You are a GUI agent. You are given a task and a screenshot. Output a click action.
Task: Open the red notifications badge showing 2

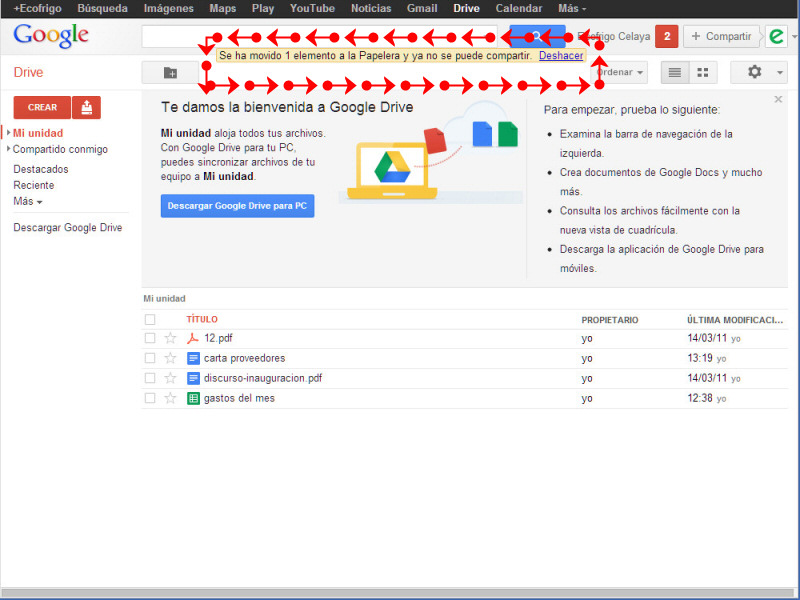click(666, 36)
